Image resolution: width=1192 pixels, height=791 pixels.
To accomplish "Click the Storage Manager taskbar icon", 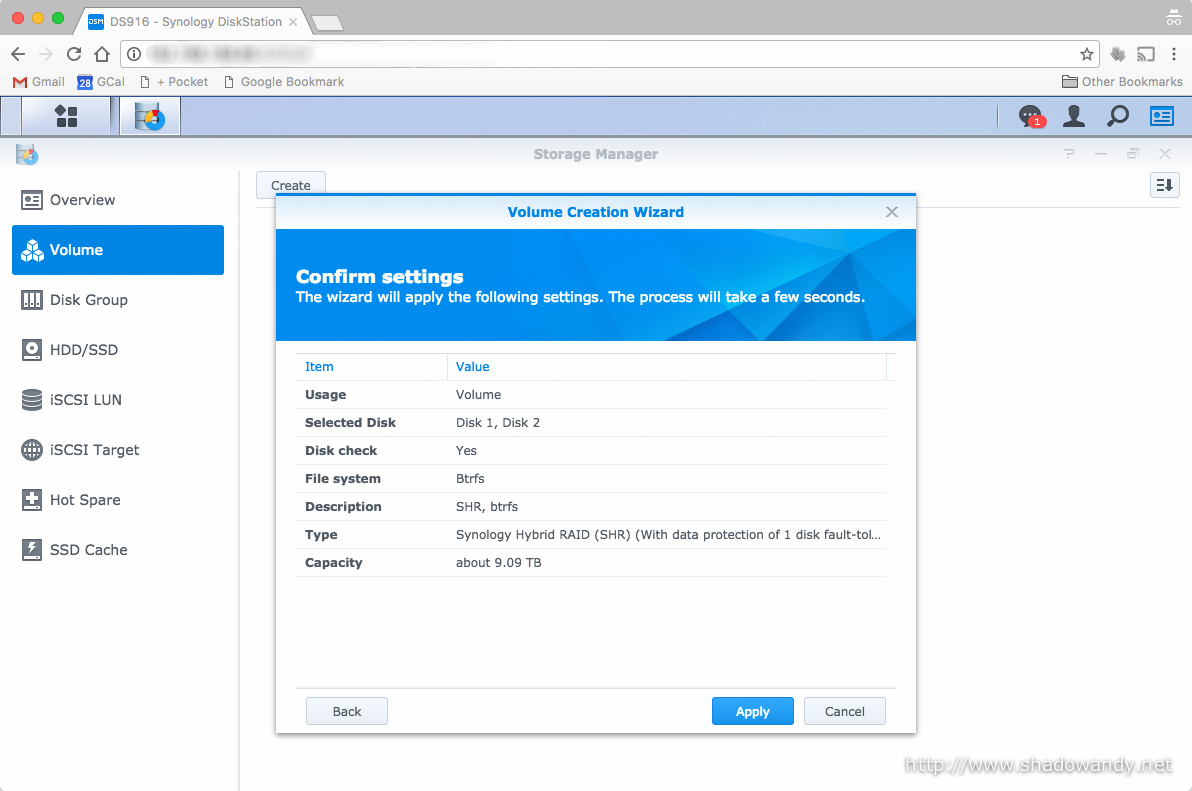I will click(150, 116).
